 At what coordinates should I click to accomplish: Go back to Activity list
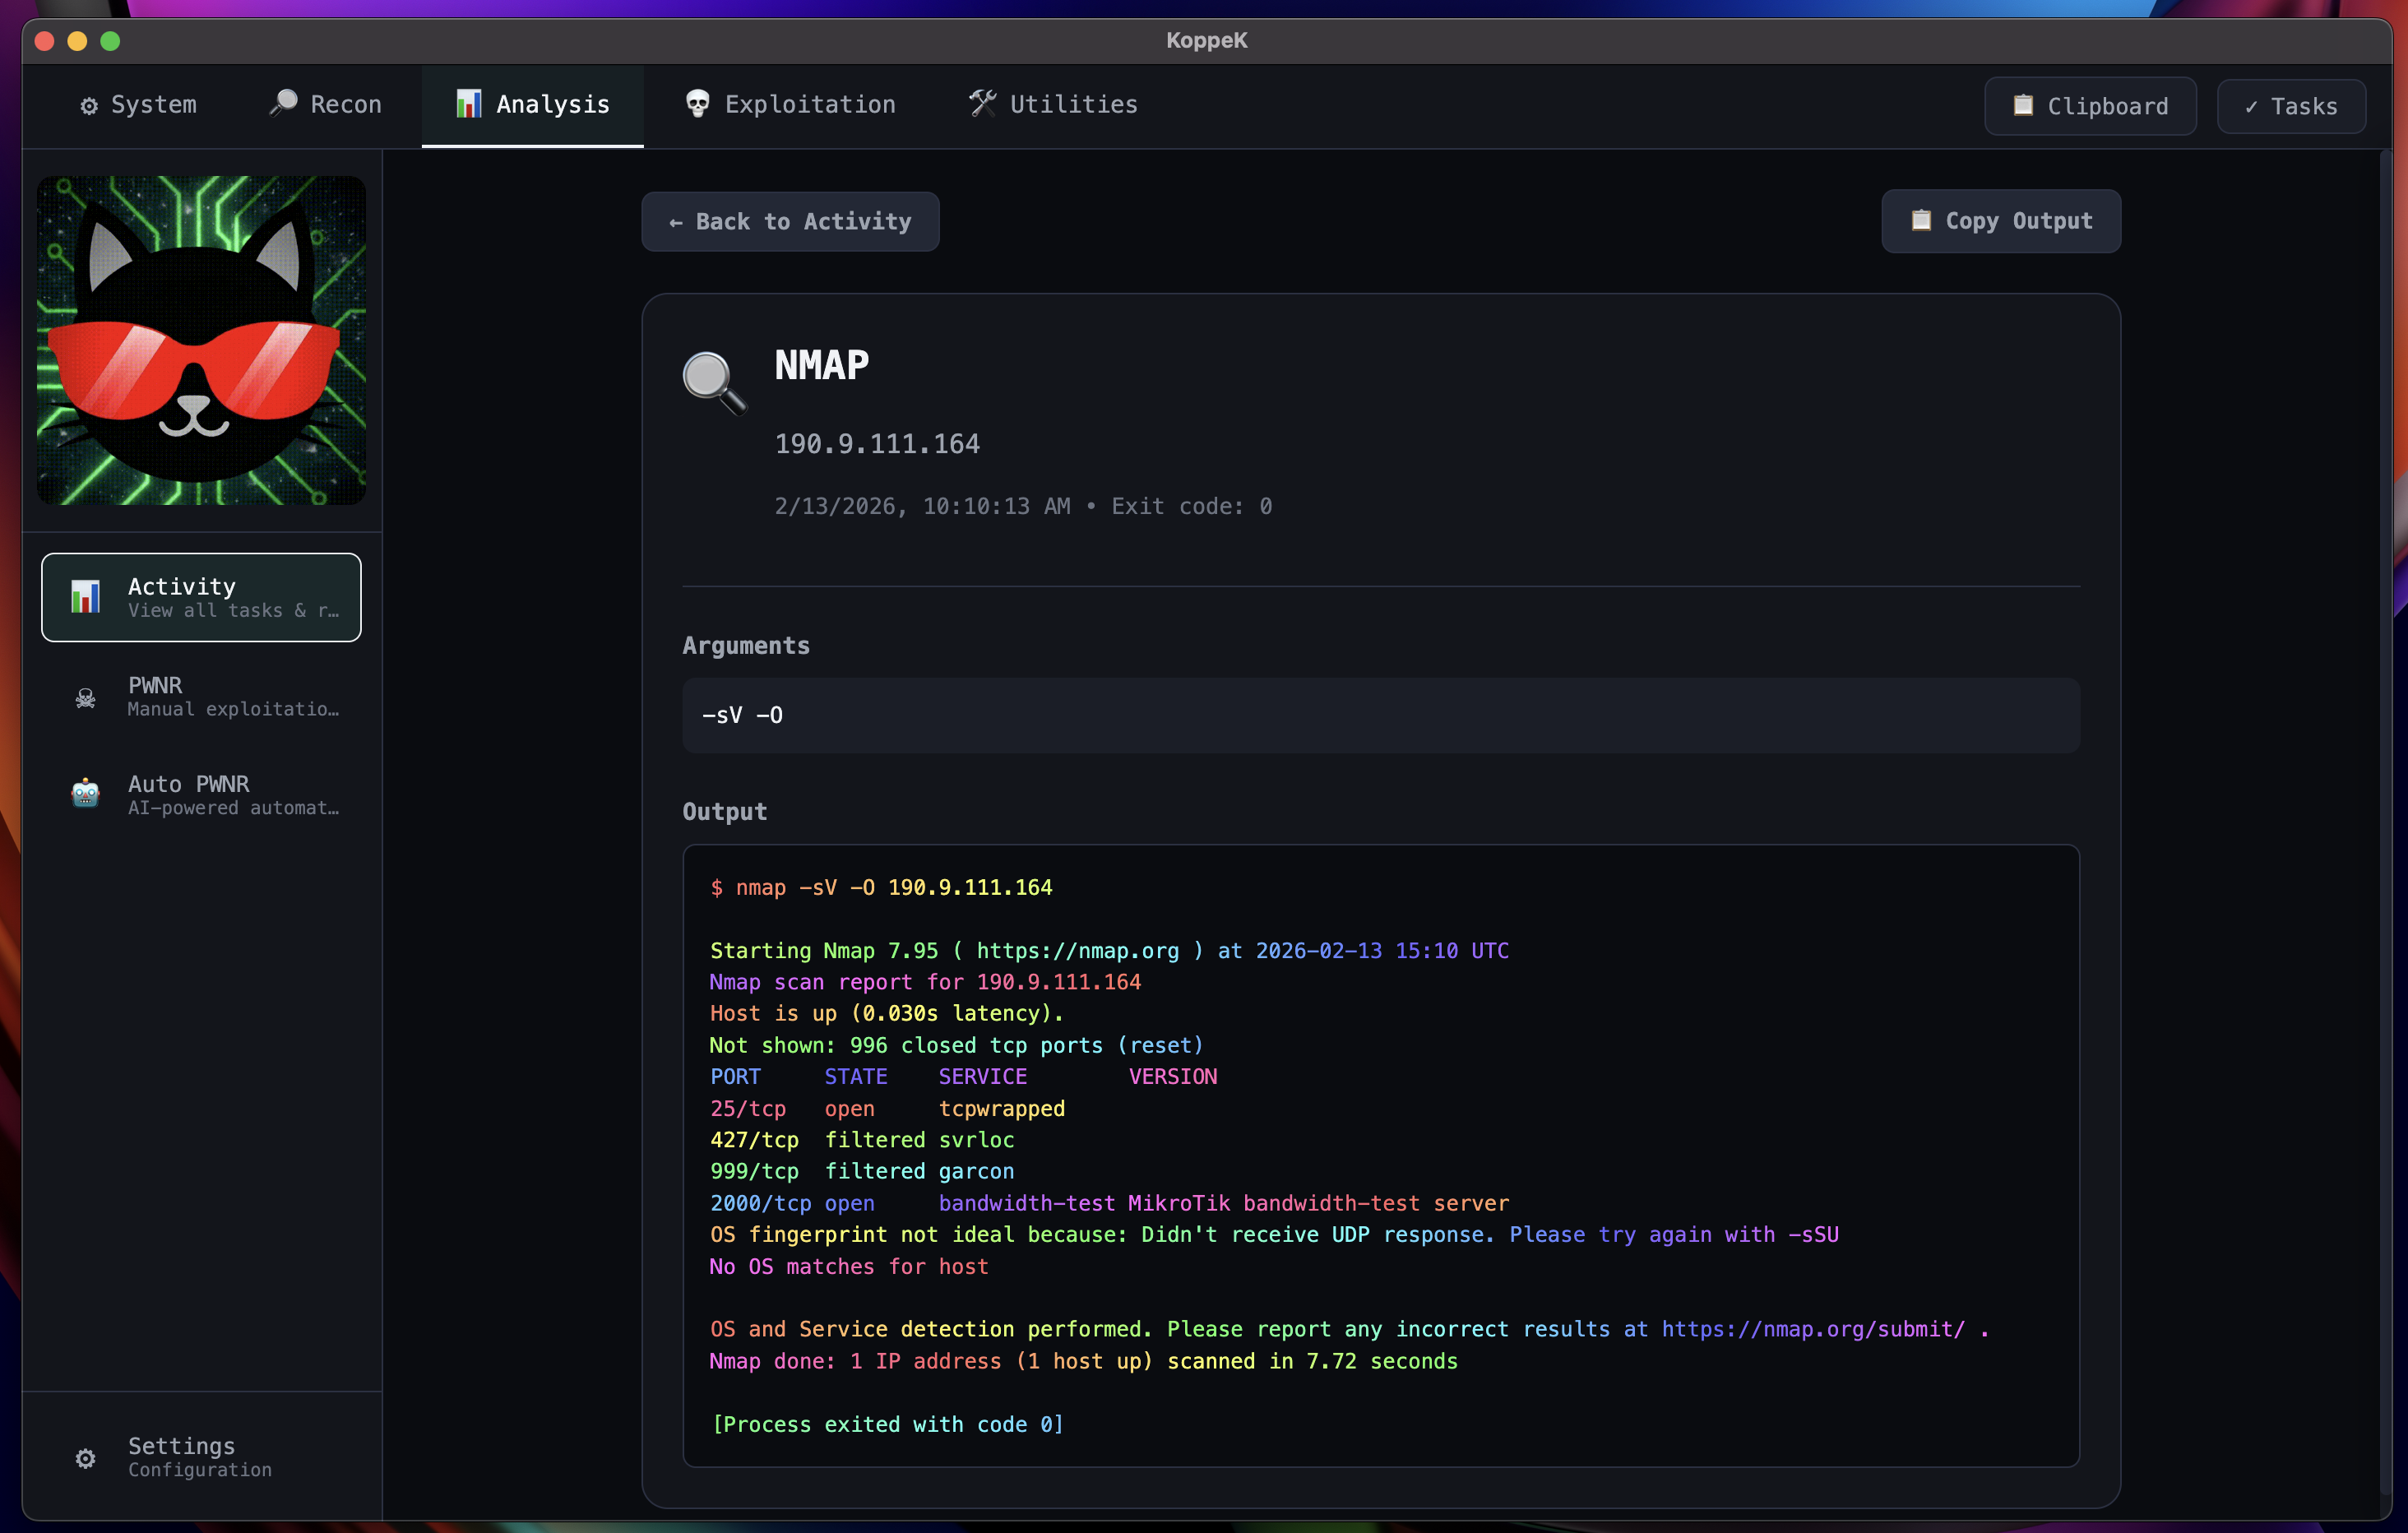tap(790, 222)
